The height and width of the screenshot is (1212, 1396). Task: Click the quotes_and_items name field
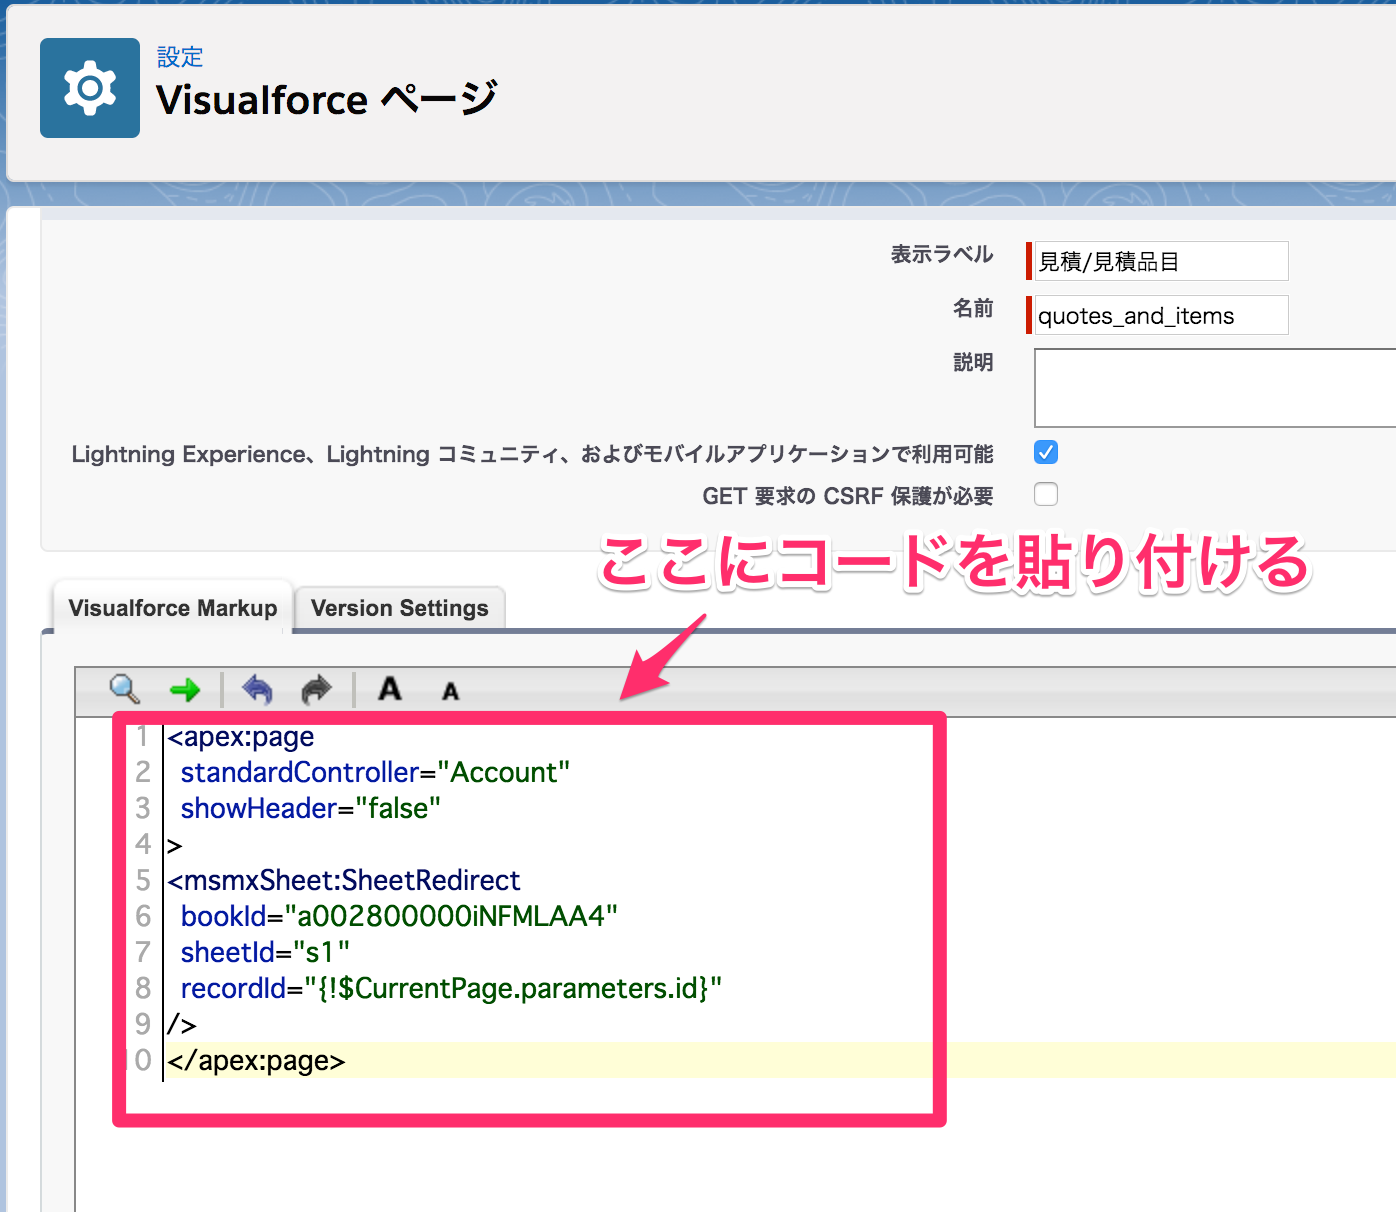[x=1157, y=315]
